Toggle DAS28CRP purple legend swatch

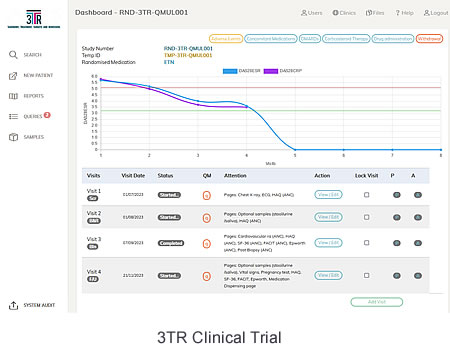(x=271, y=71)
